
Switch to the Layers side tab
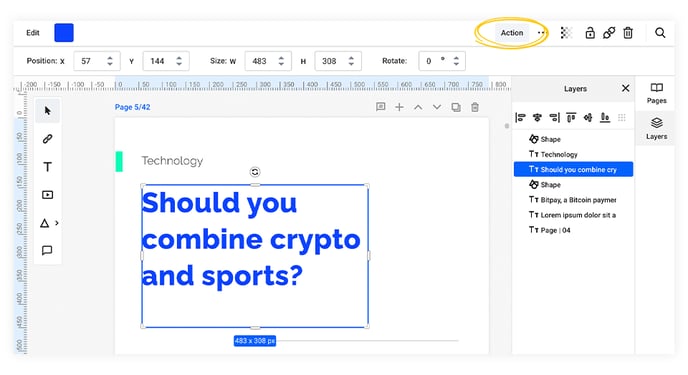tap(656, 128)
